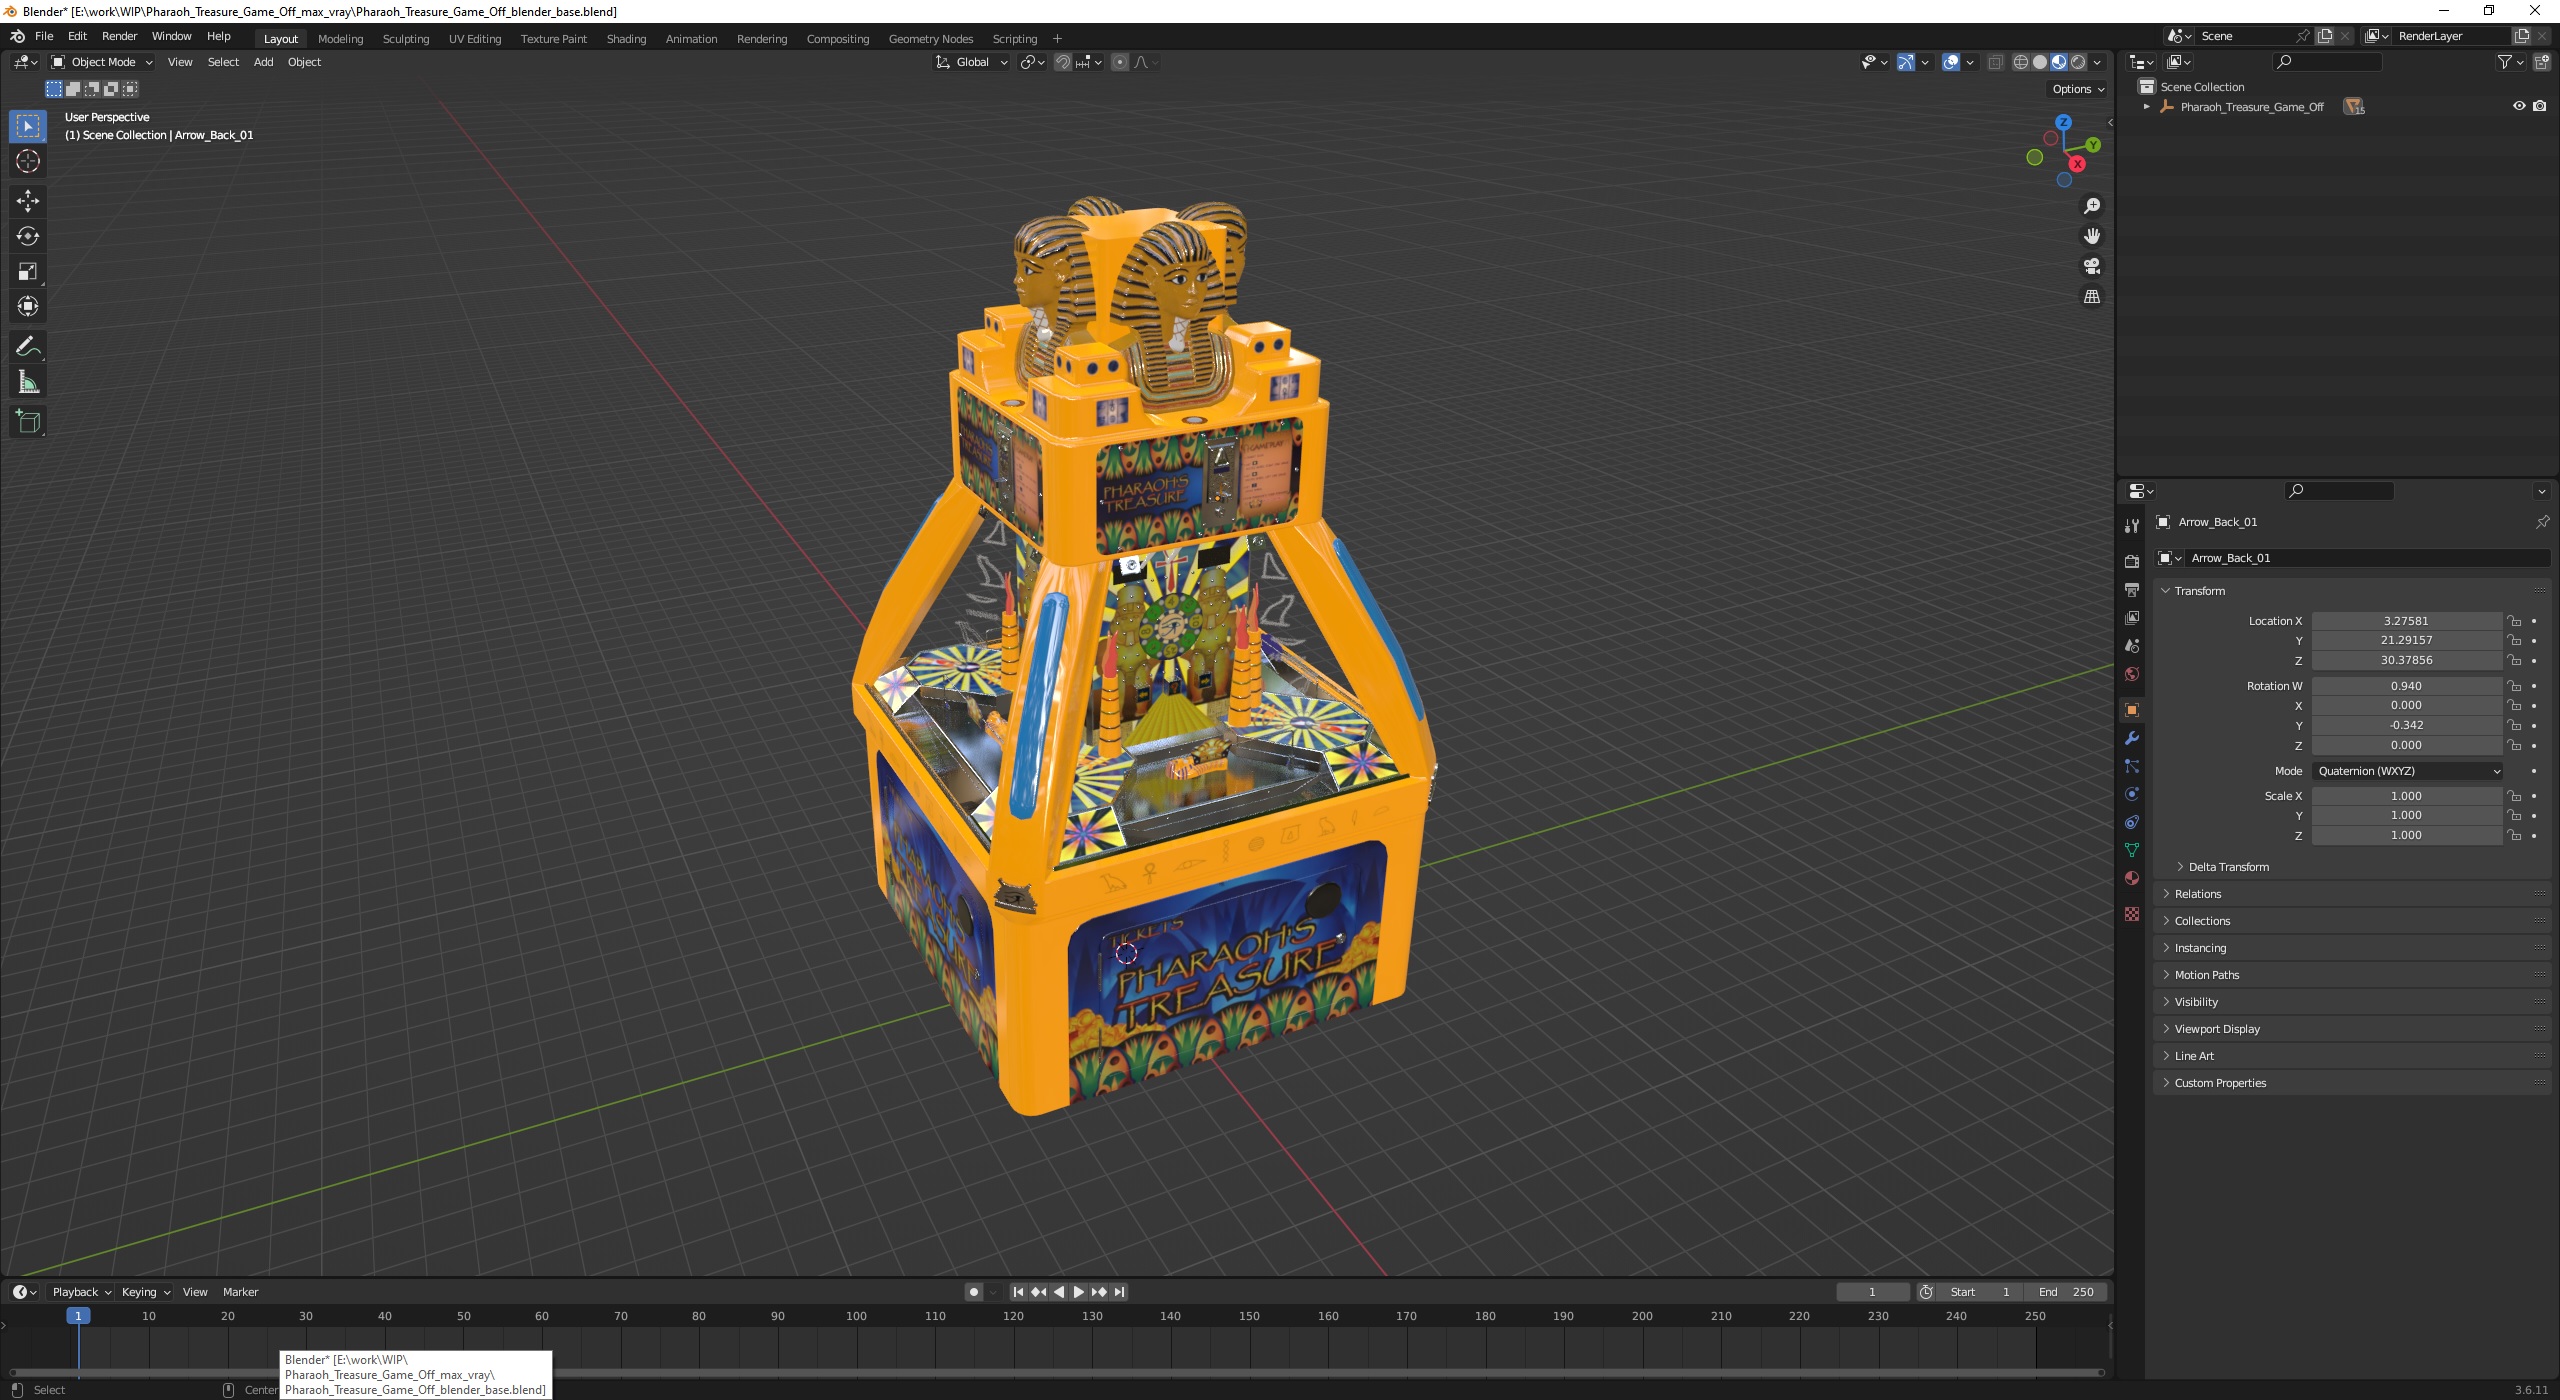2560x1400 pixels.
Task: Toggle proportional editing in the header
Action: click(1120, 62)
